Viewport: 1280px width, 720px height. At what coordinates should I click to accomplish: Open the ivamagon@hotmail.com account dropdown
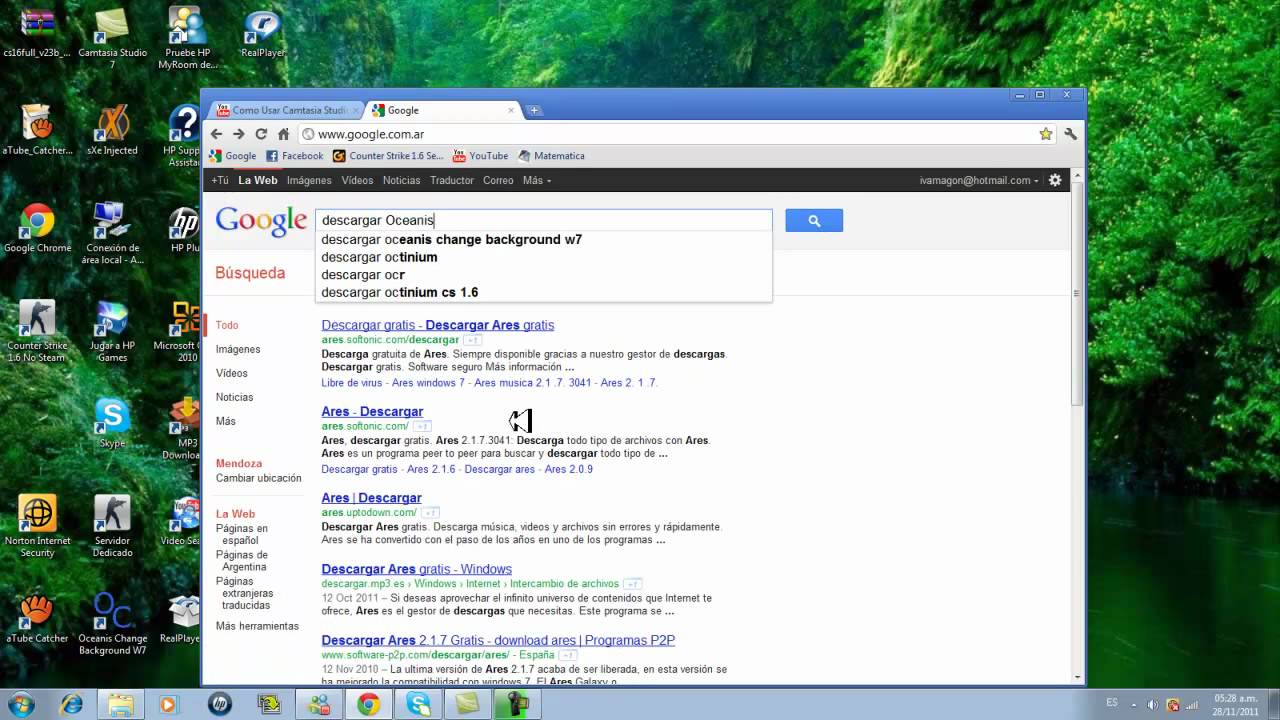coord(979,180)
